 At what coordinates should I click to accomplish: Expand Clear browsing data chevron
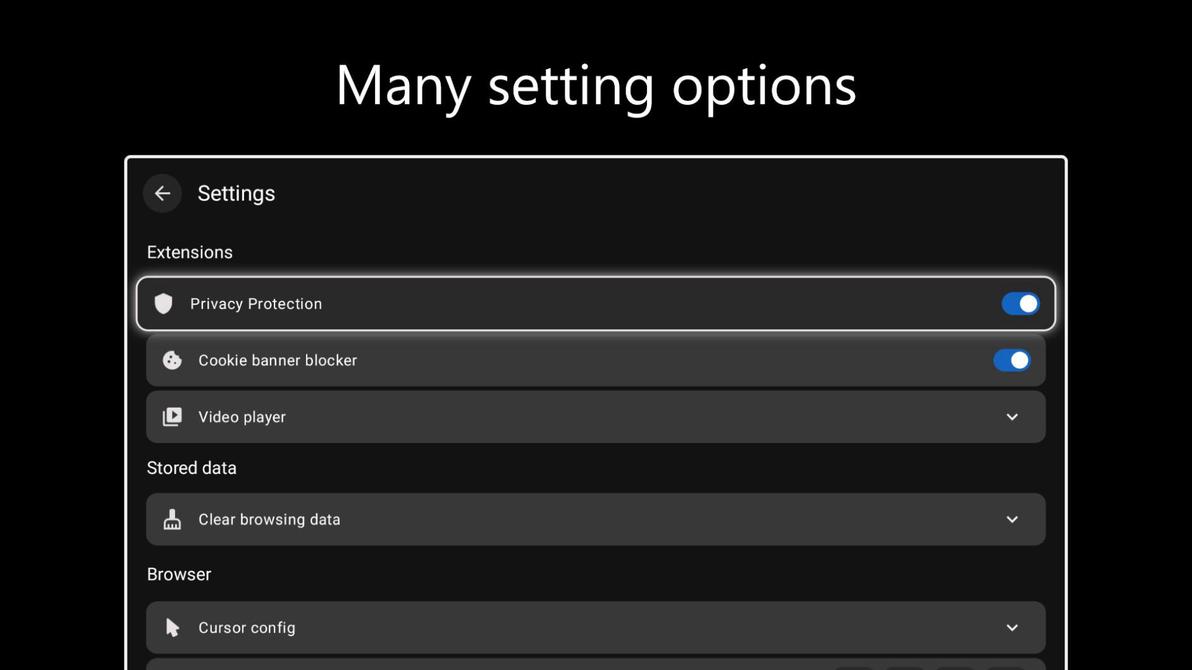click(x=1012, y=519)
